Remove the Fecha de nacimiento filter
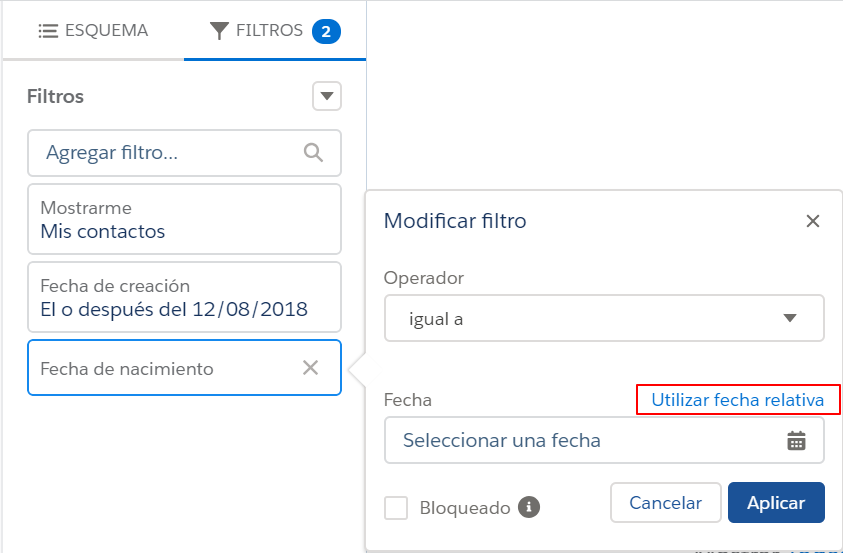 tap(310, 368)
